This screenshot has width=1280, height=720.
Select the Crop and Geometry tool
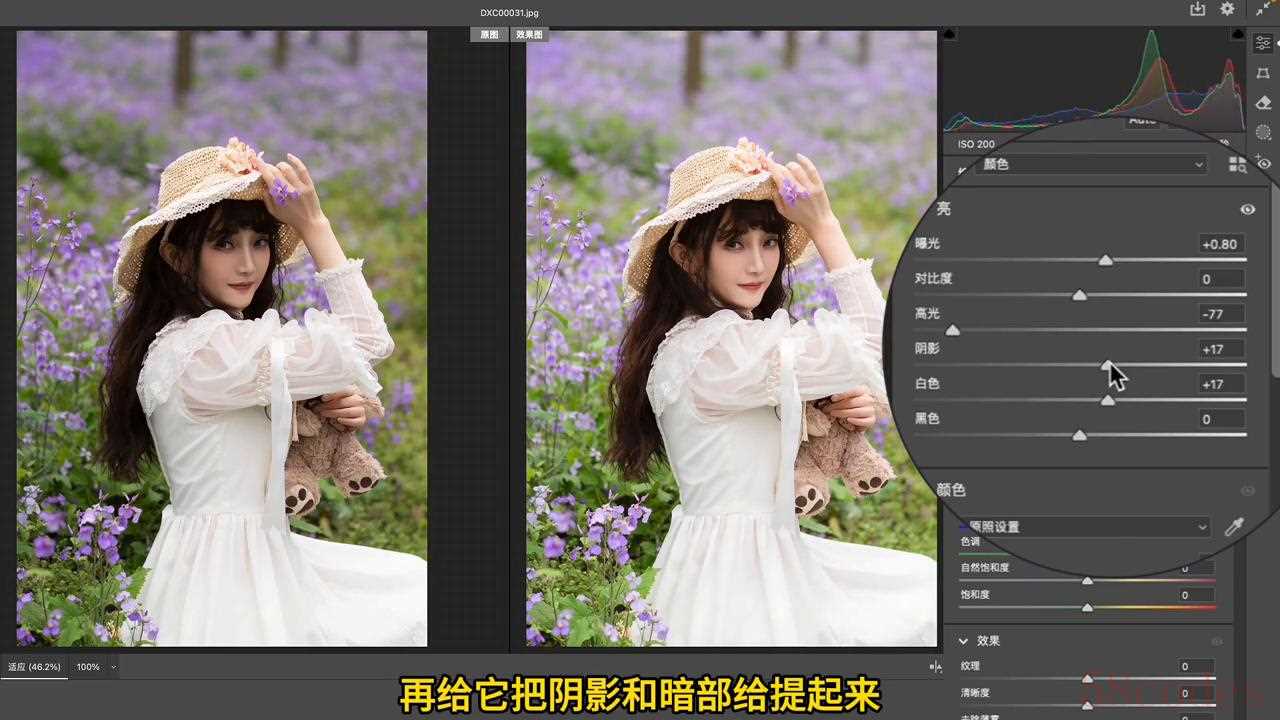tap(1263, 73)
